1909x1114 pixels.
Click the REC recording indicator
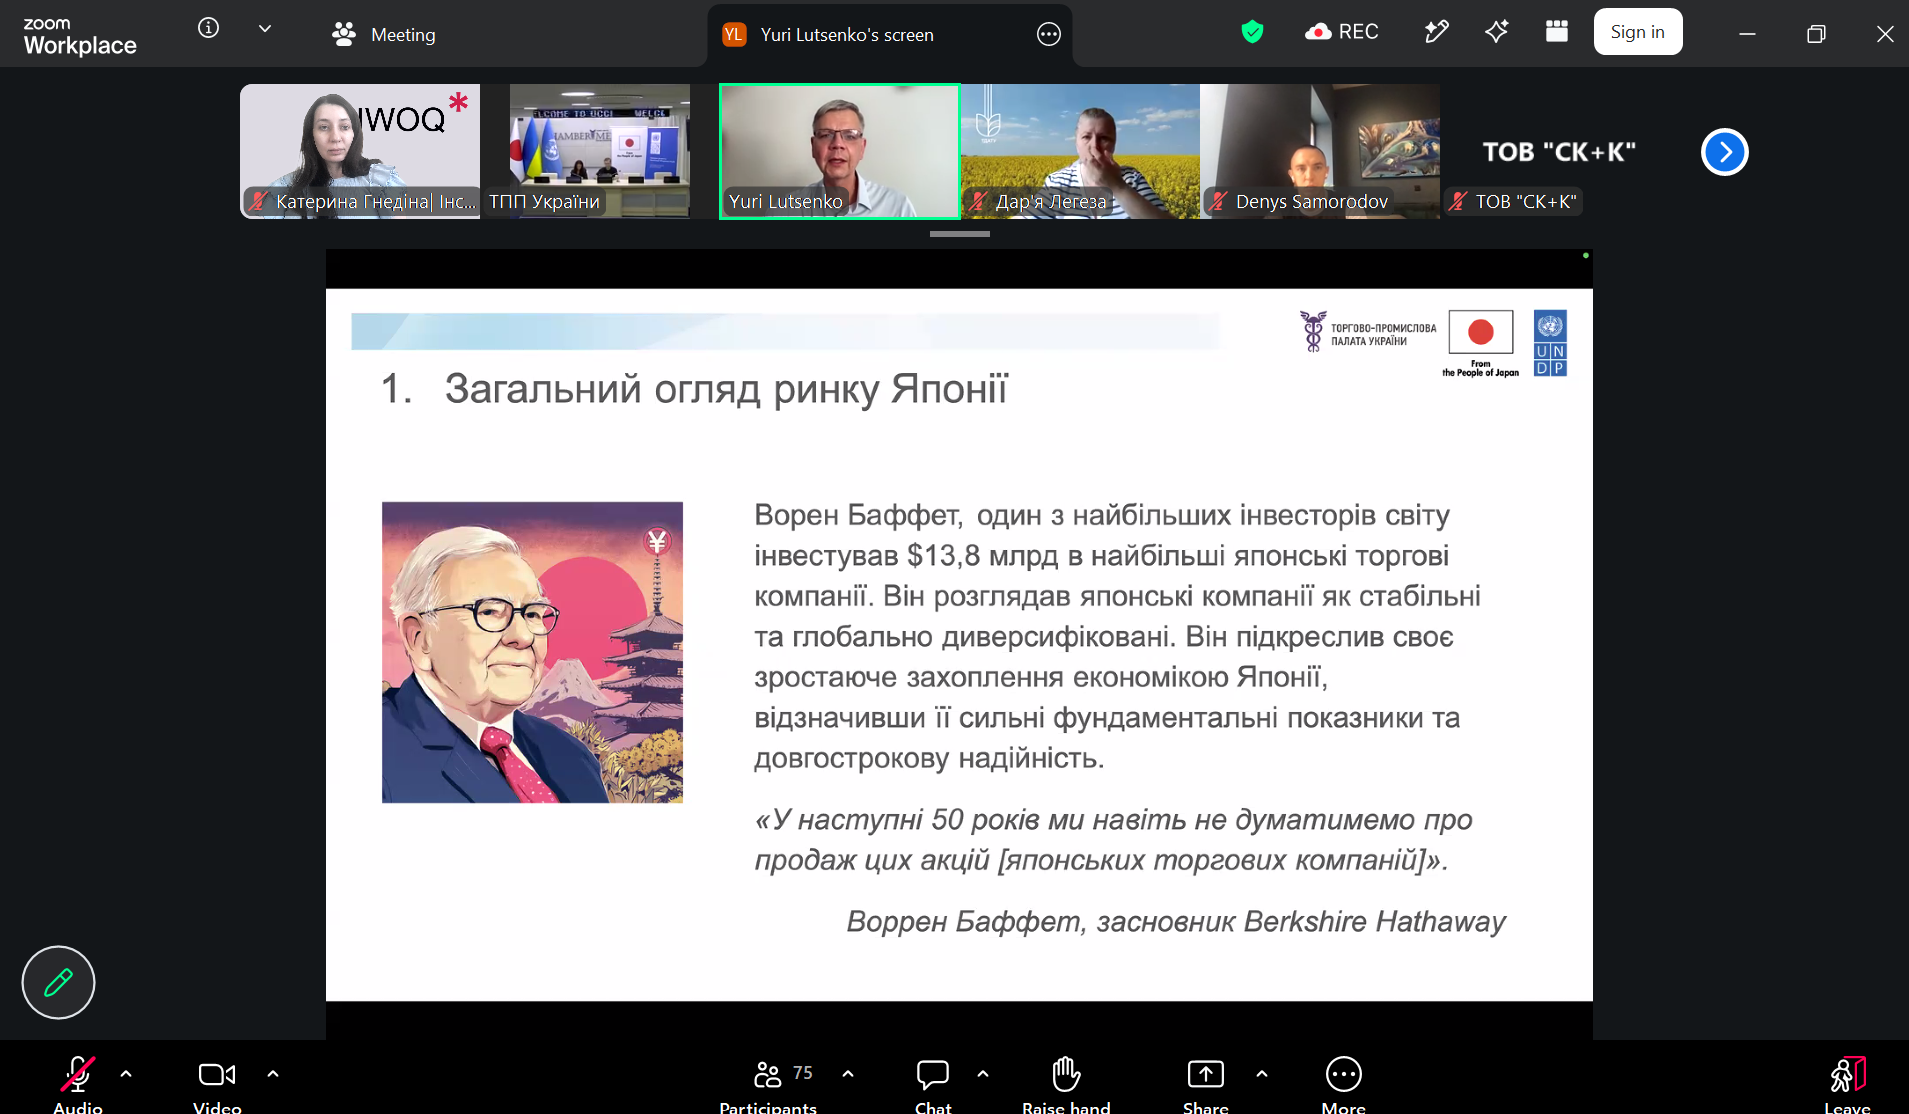(x=1342, y=32)
